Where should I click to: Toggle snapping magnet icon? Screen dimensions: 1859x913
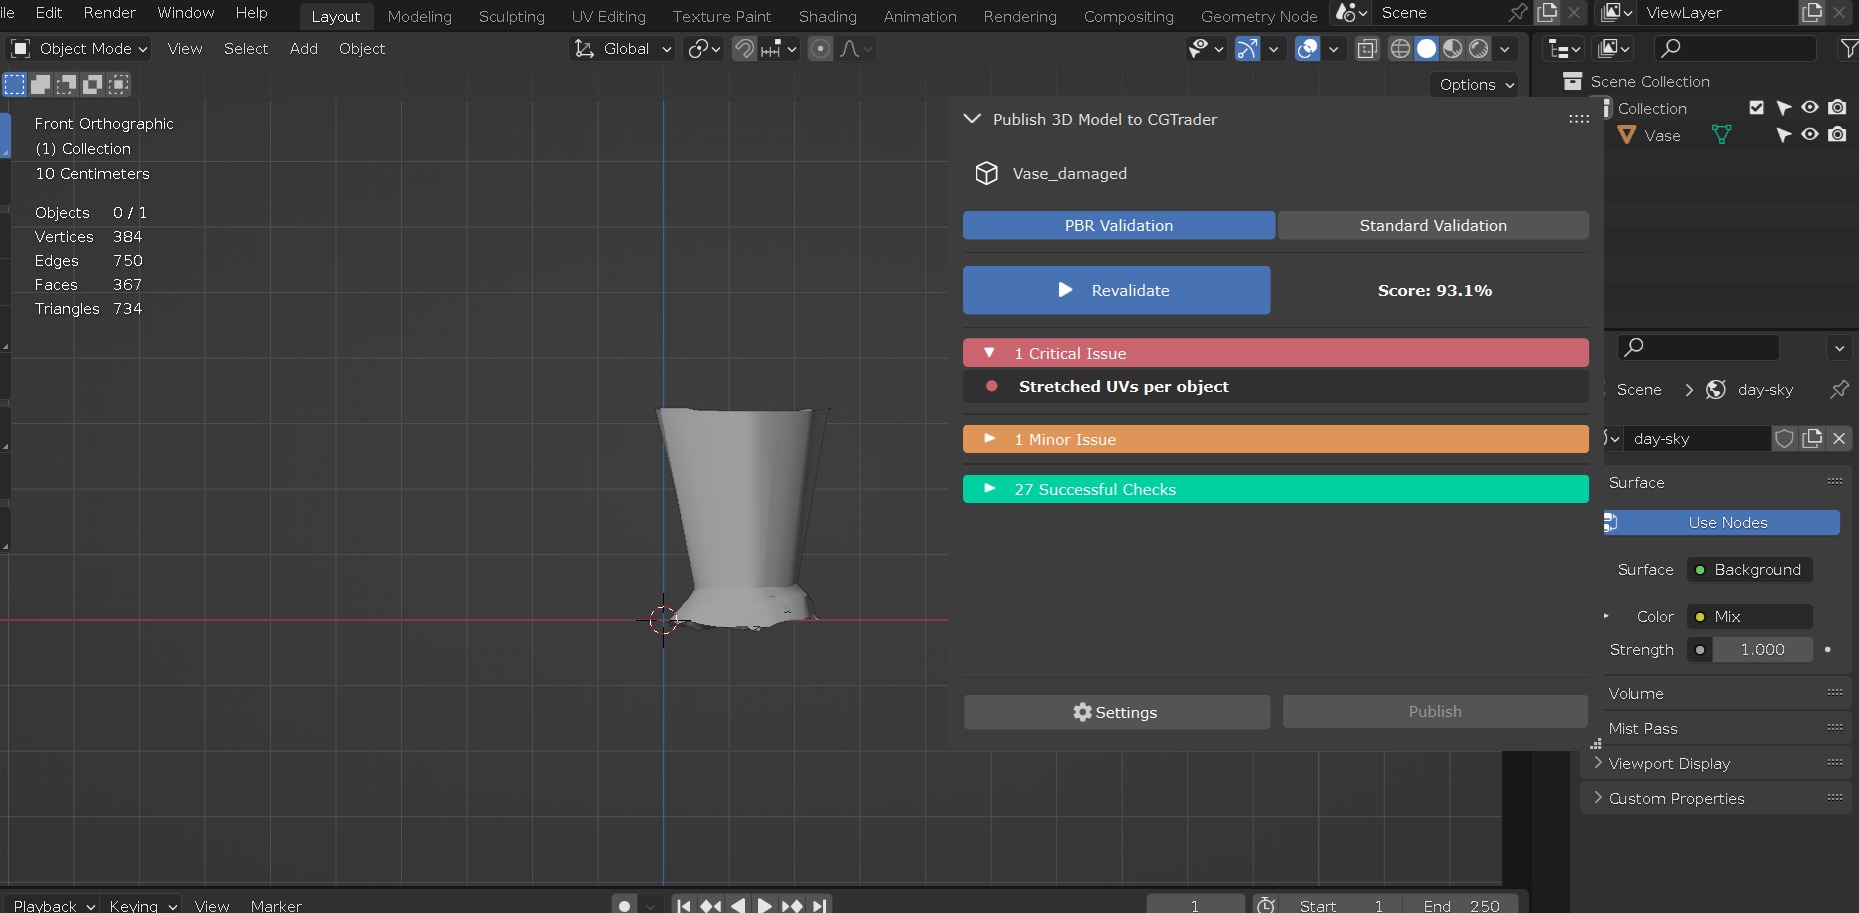(744, 48)
